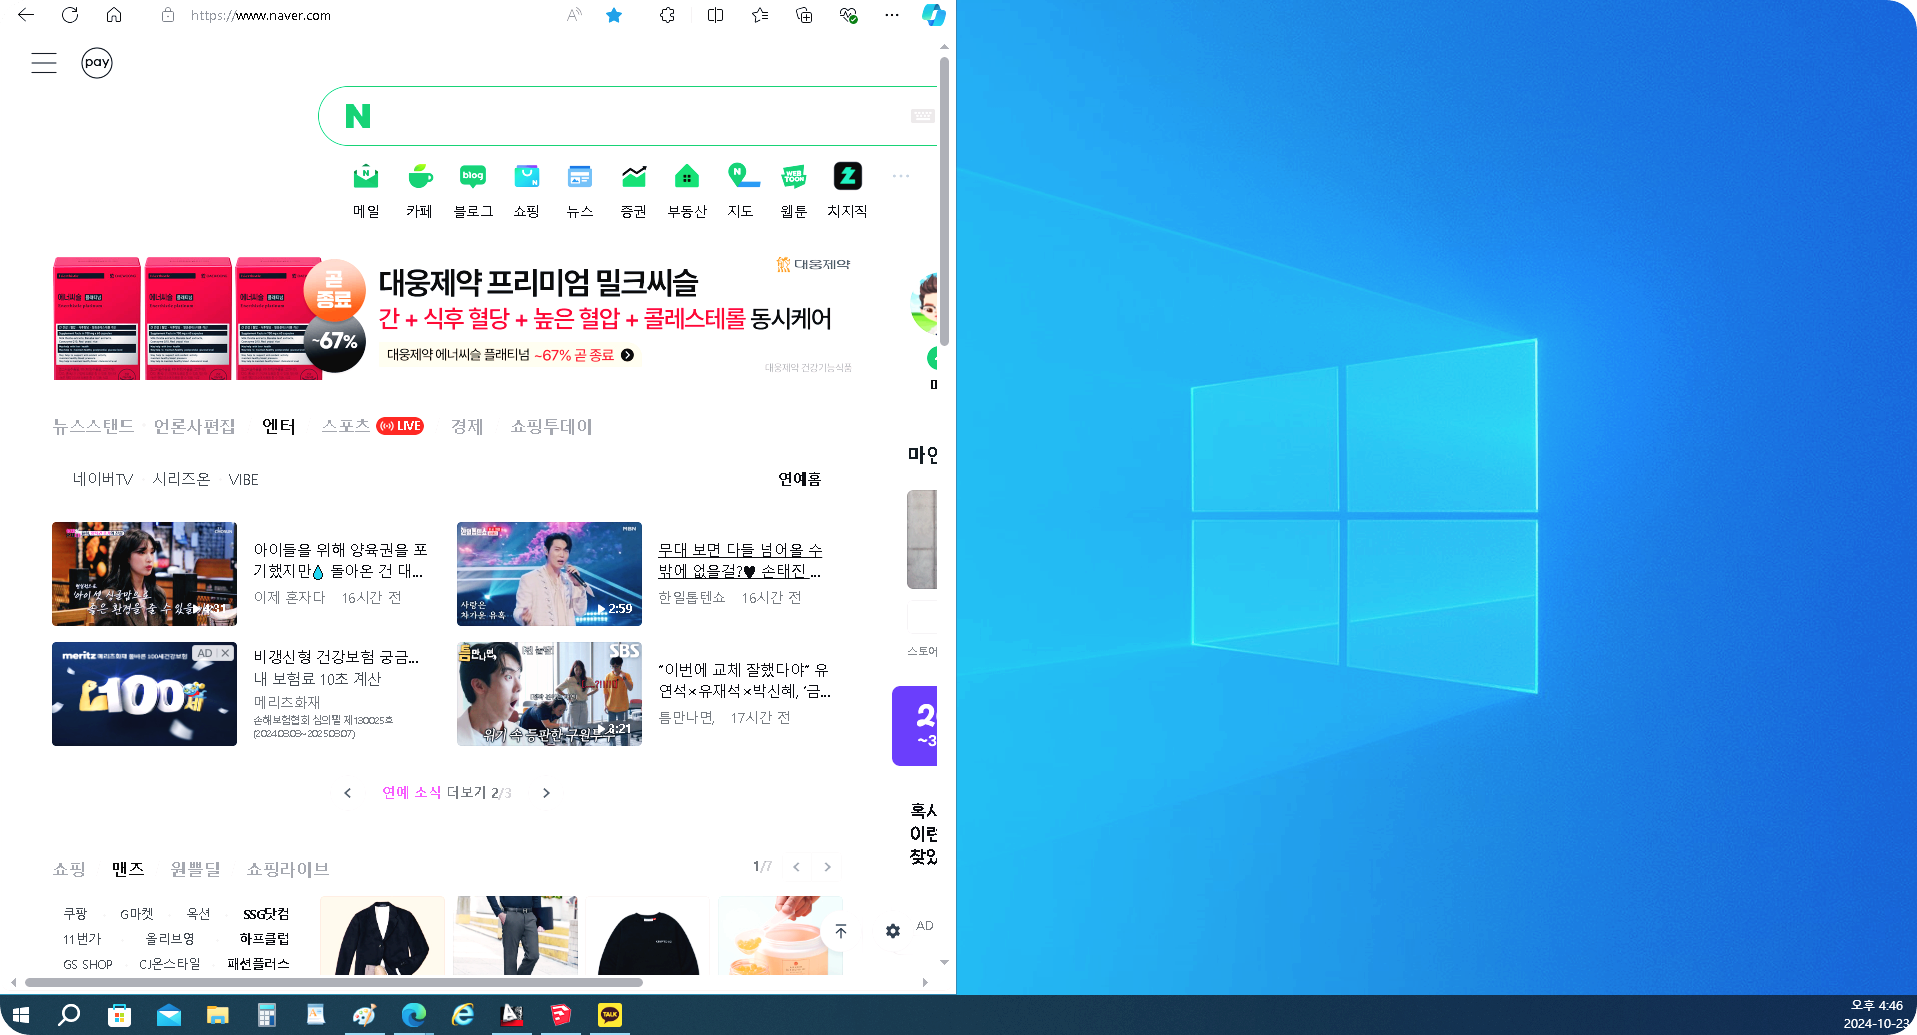Open the SSG닷컴 shopping mall link

266,913
